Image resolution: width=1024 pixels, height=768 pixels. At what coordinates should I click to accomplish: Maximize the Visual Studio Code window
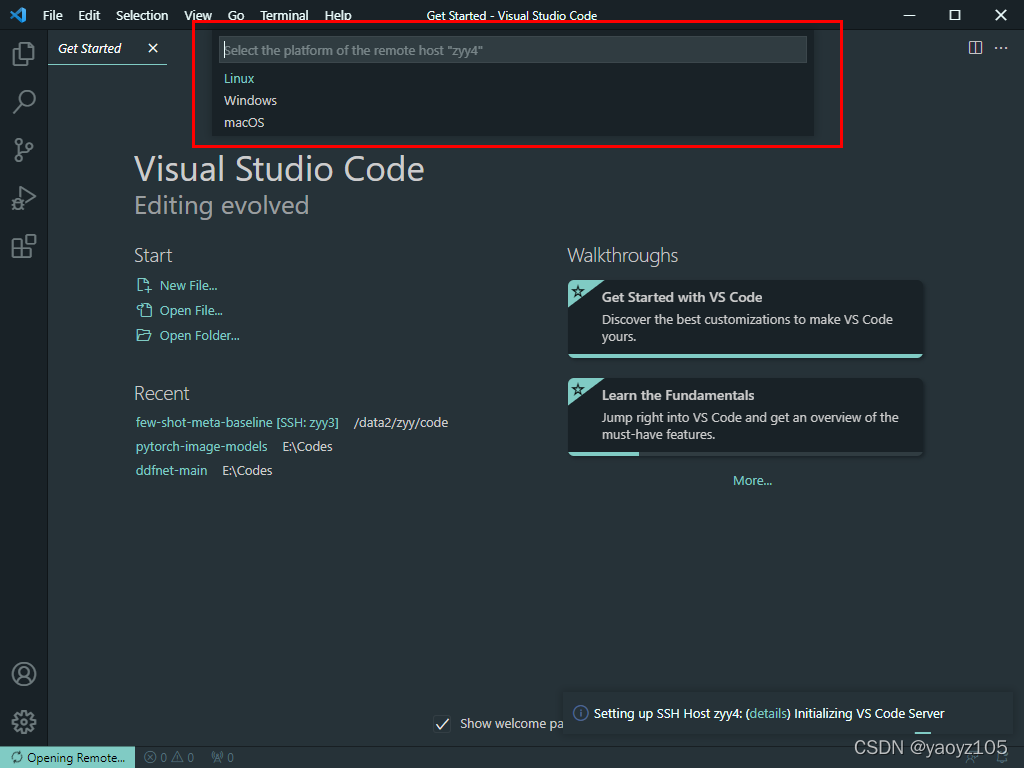click(955, 15)
